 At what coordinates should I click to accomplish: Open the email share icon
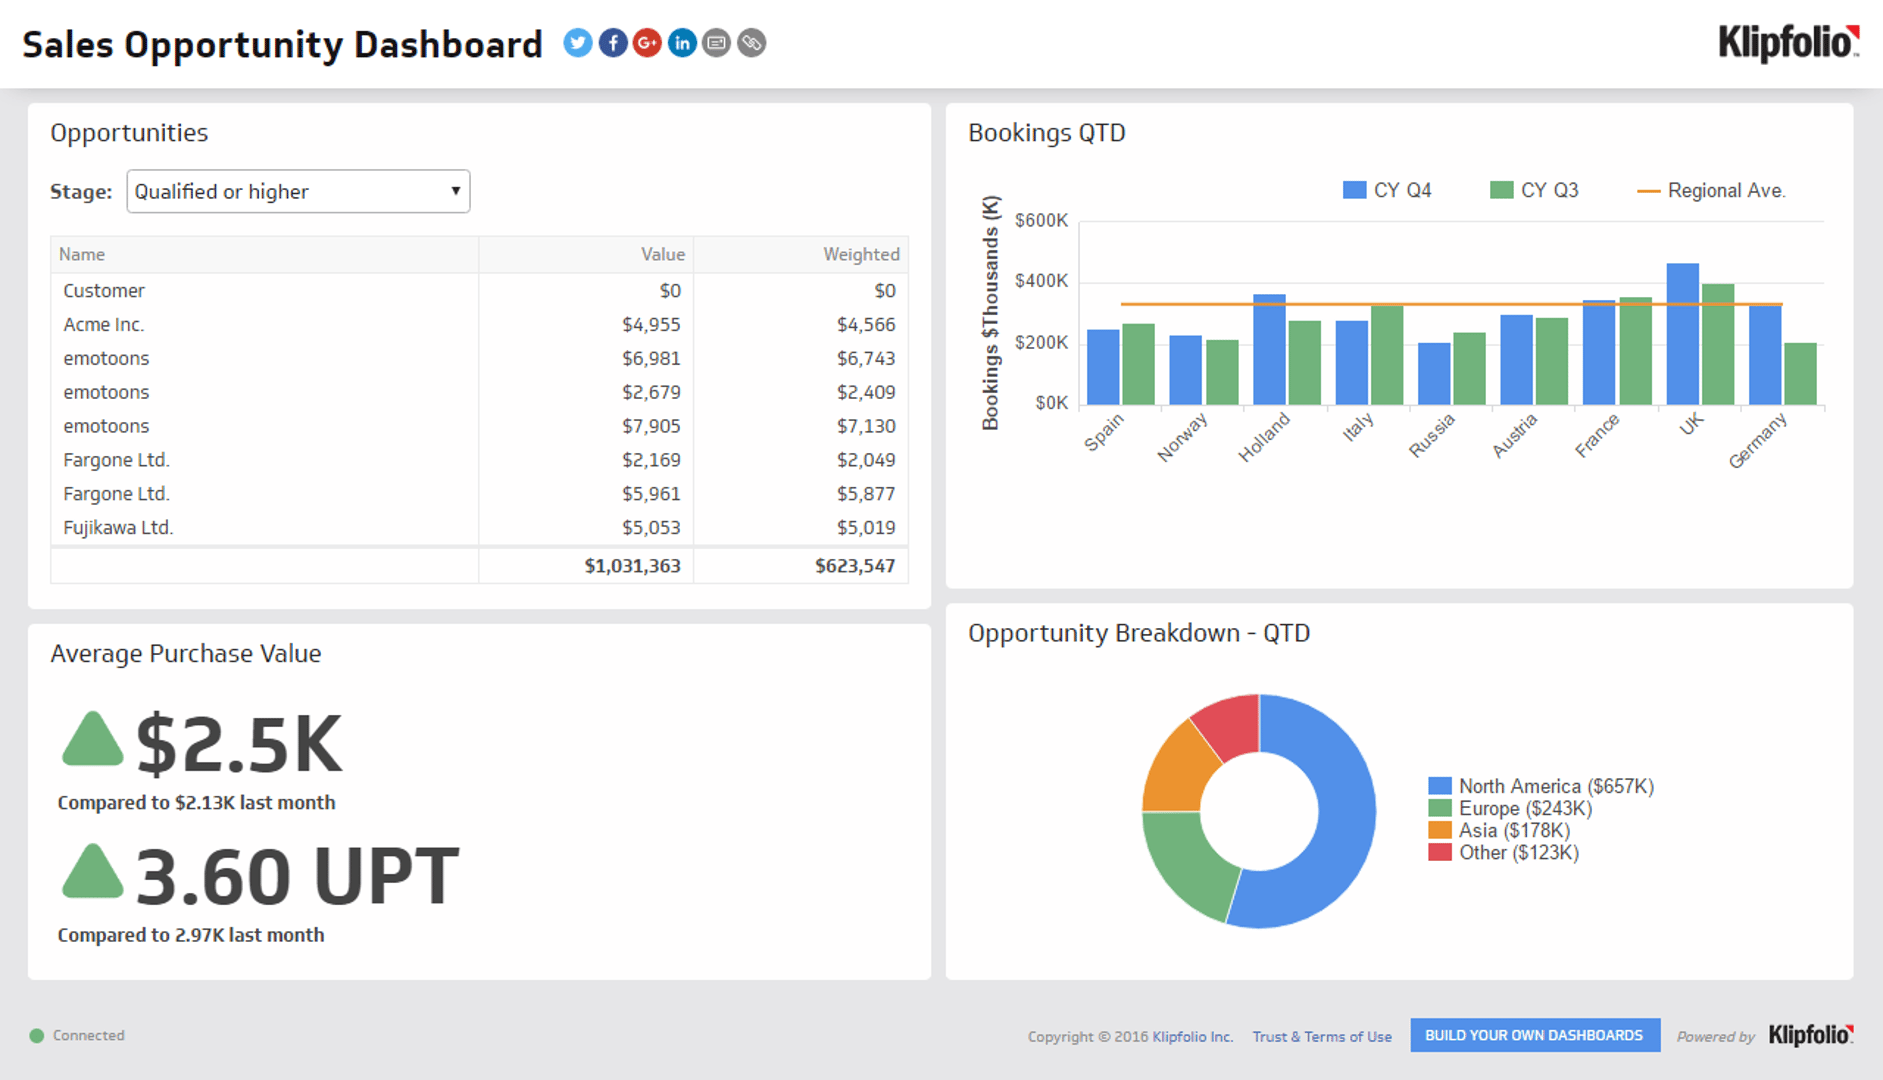coord(716,43)
